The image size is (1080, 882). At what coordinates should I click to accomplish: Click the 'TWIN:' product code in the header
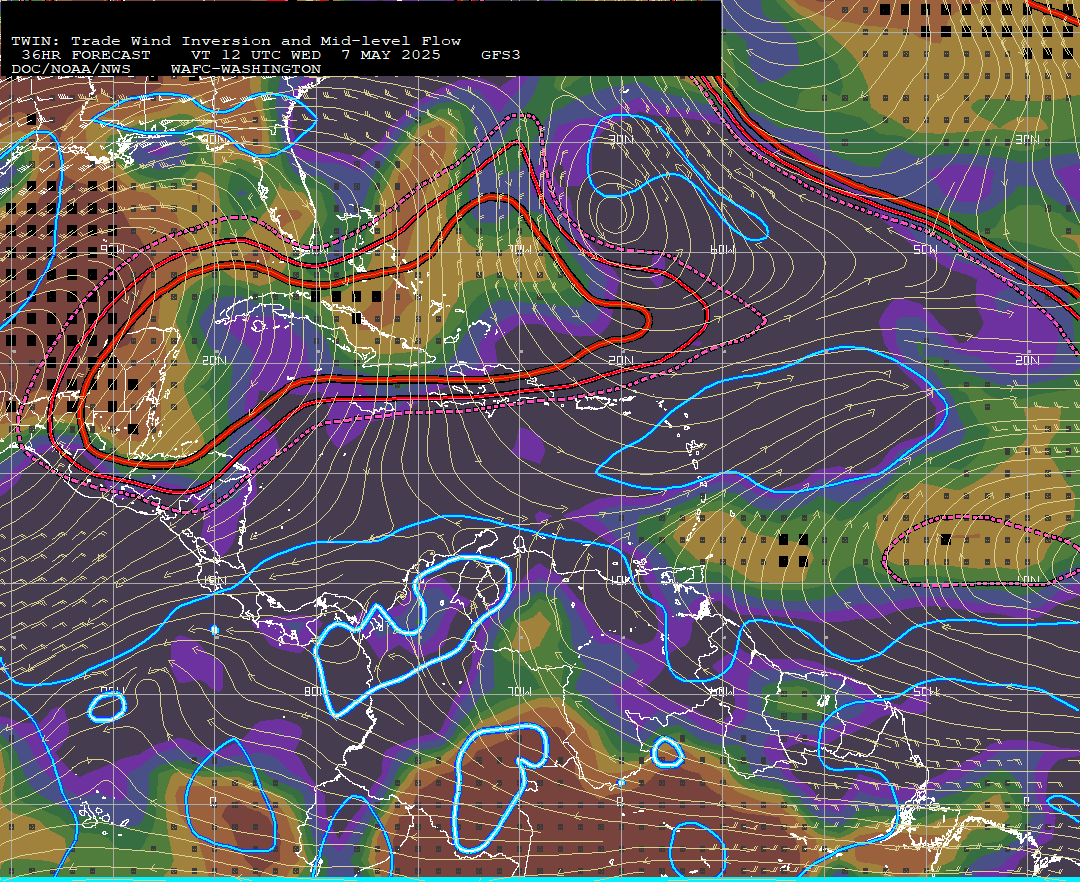(36, 41)
